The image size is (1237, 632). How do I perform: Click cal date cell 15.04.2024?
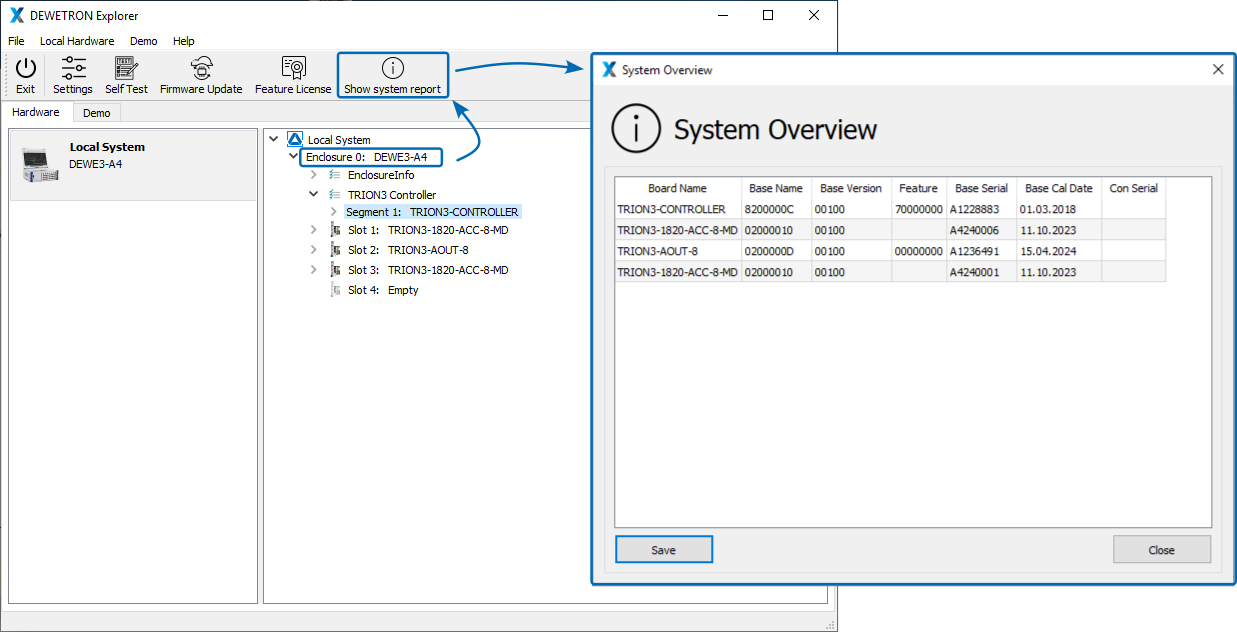pyautogui.click(x=1059, y=251)
